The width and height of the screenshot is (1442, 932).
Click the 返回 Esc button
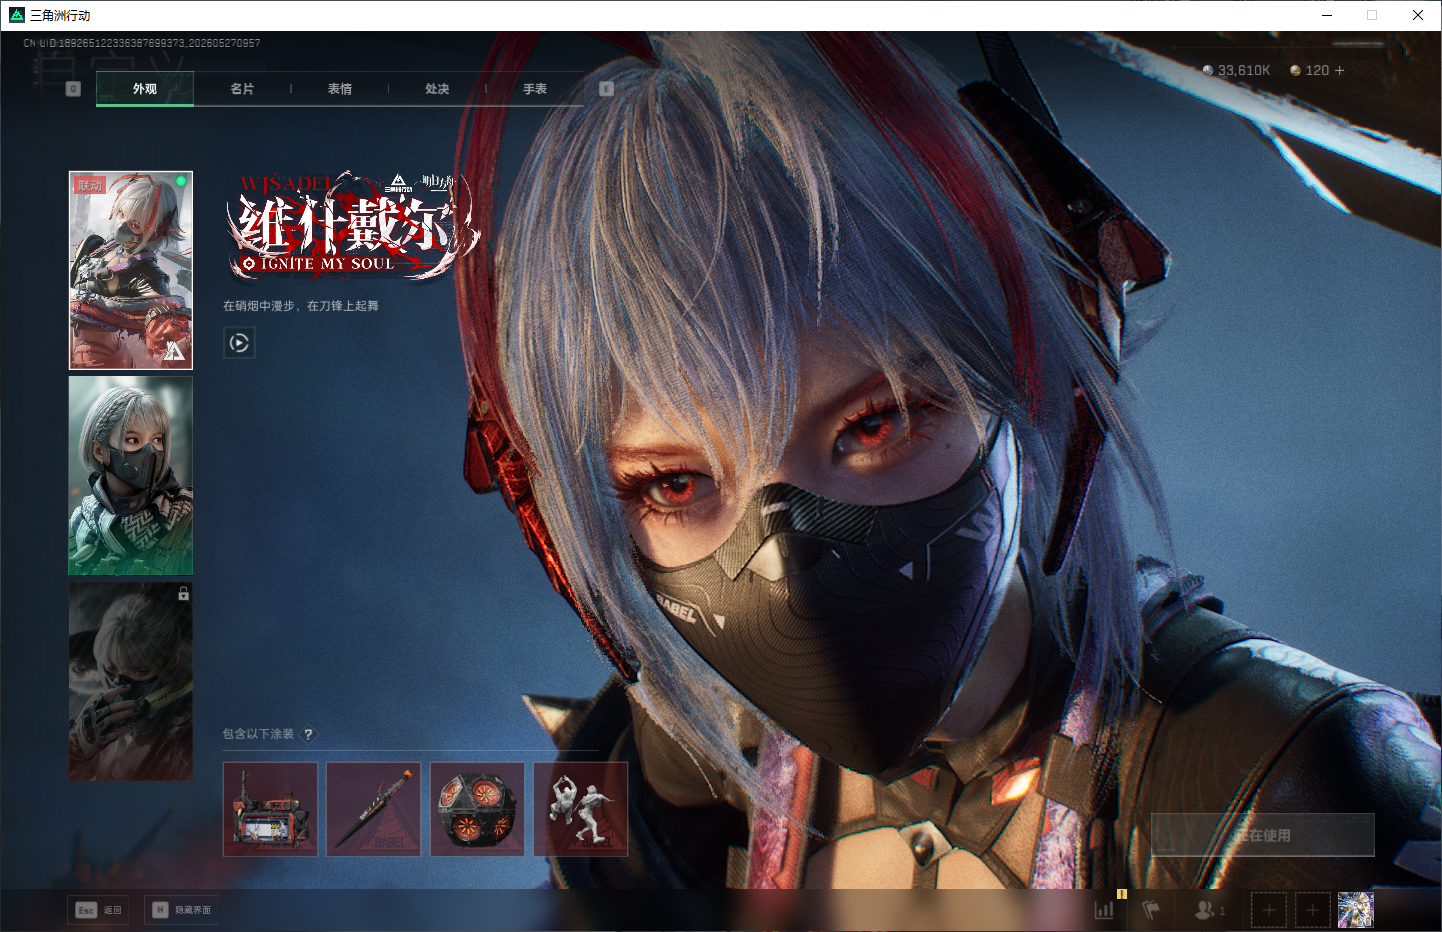coord(99,910)
